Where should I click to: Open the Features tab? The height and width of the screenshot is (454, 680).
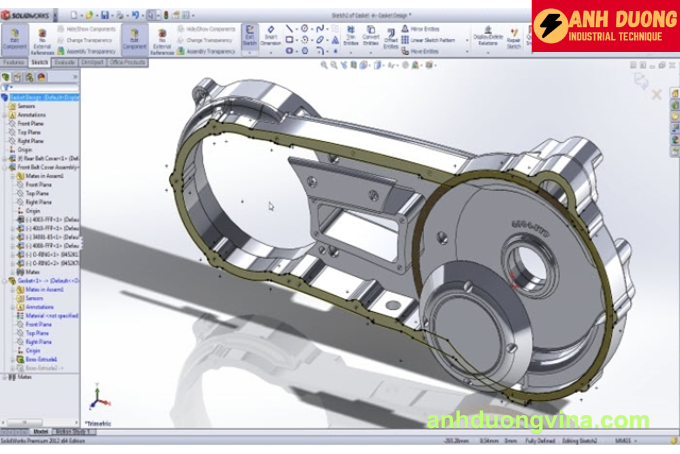(x=14, y=62)
